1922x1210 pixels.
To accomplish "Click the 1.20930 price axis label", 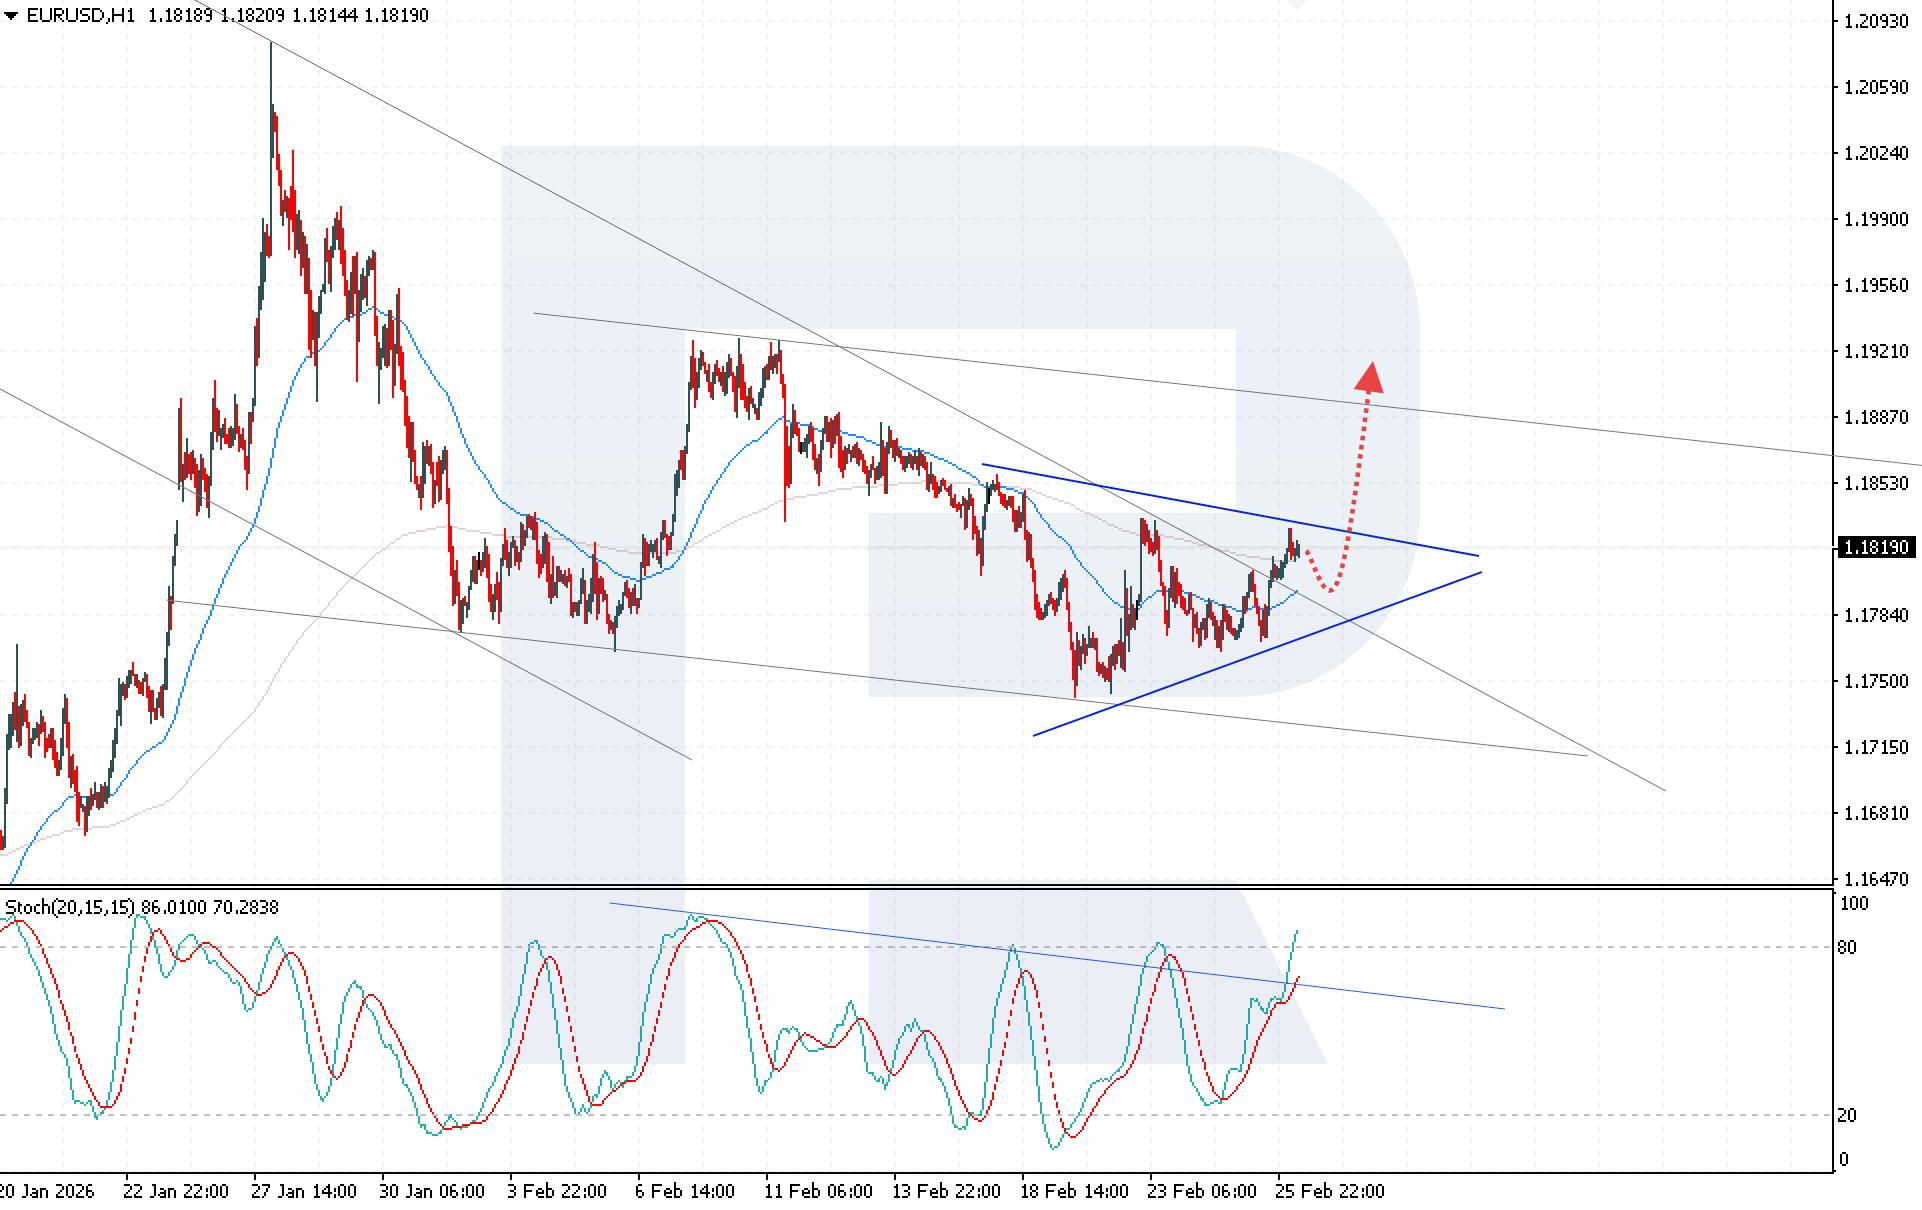I will [1876, 21].
